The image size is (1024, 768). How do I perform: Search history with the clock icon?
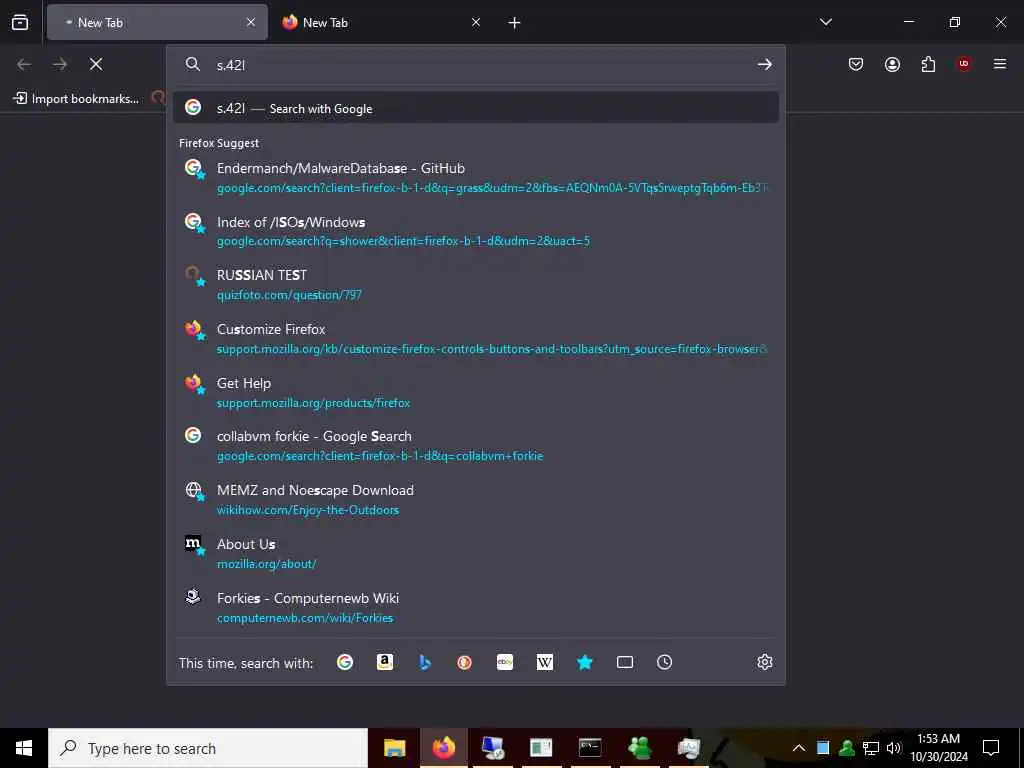coord(664,662)
